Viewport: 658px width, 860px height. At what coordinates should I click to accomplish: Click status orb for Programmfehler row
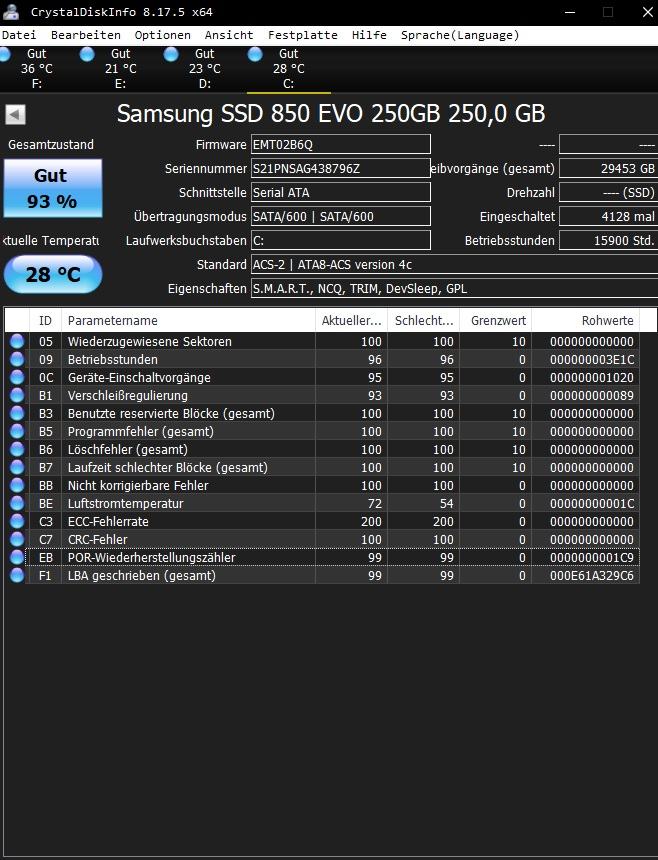[17, 431]
